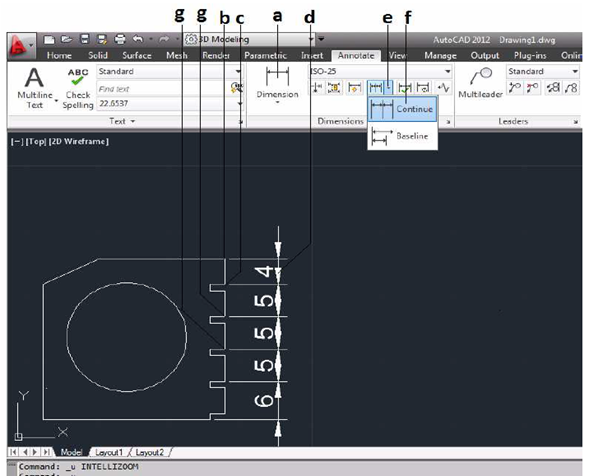589x476 pixels.
Task: Click the Save icon in quick access toolbar
Action: pyautogui.click(x=85, y=39)
